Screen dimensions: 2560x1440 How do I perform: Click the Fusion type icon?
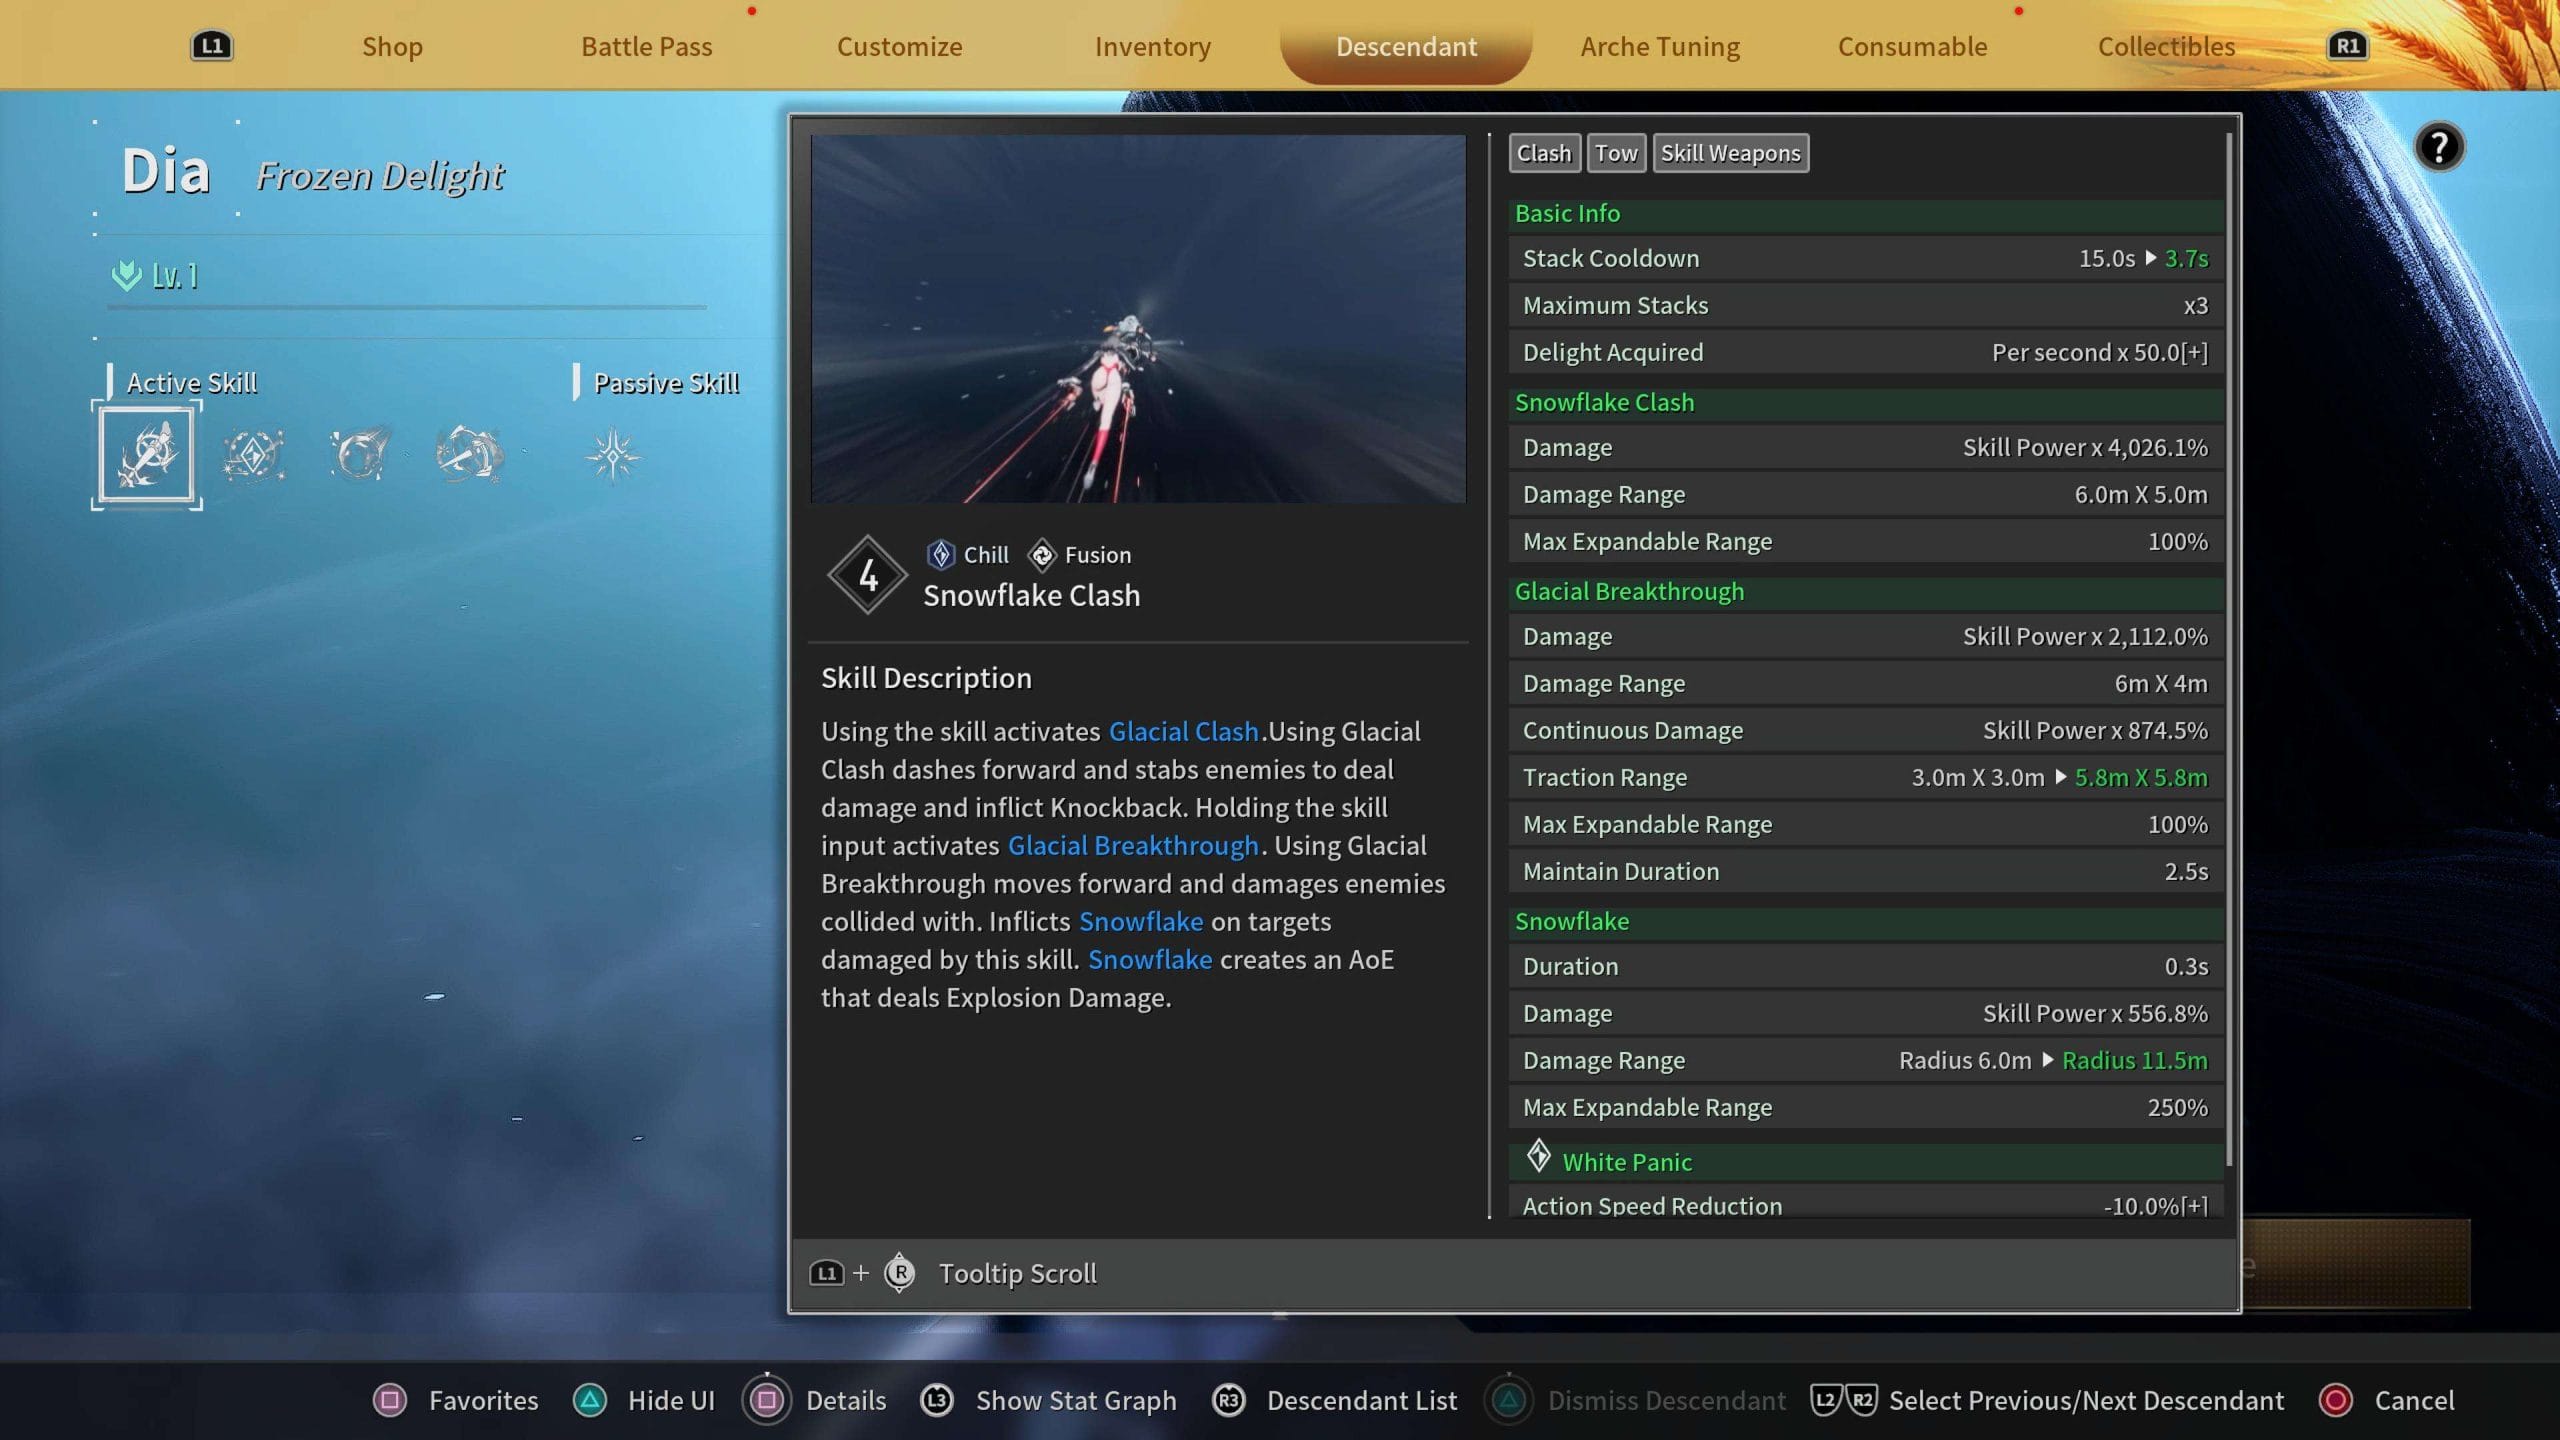tap(1042, 554)
